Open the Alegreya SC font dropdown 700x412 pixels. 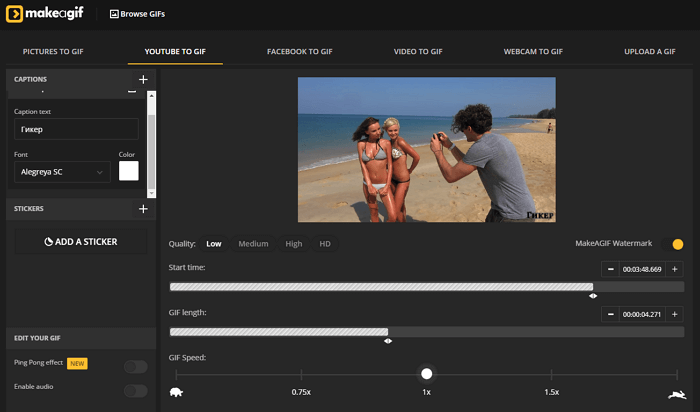click(x=61, y=173)
